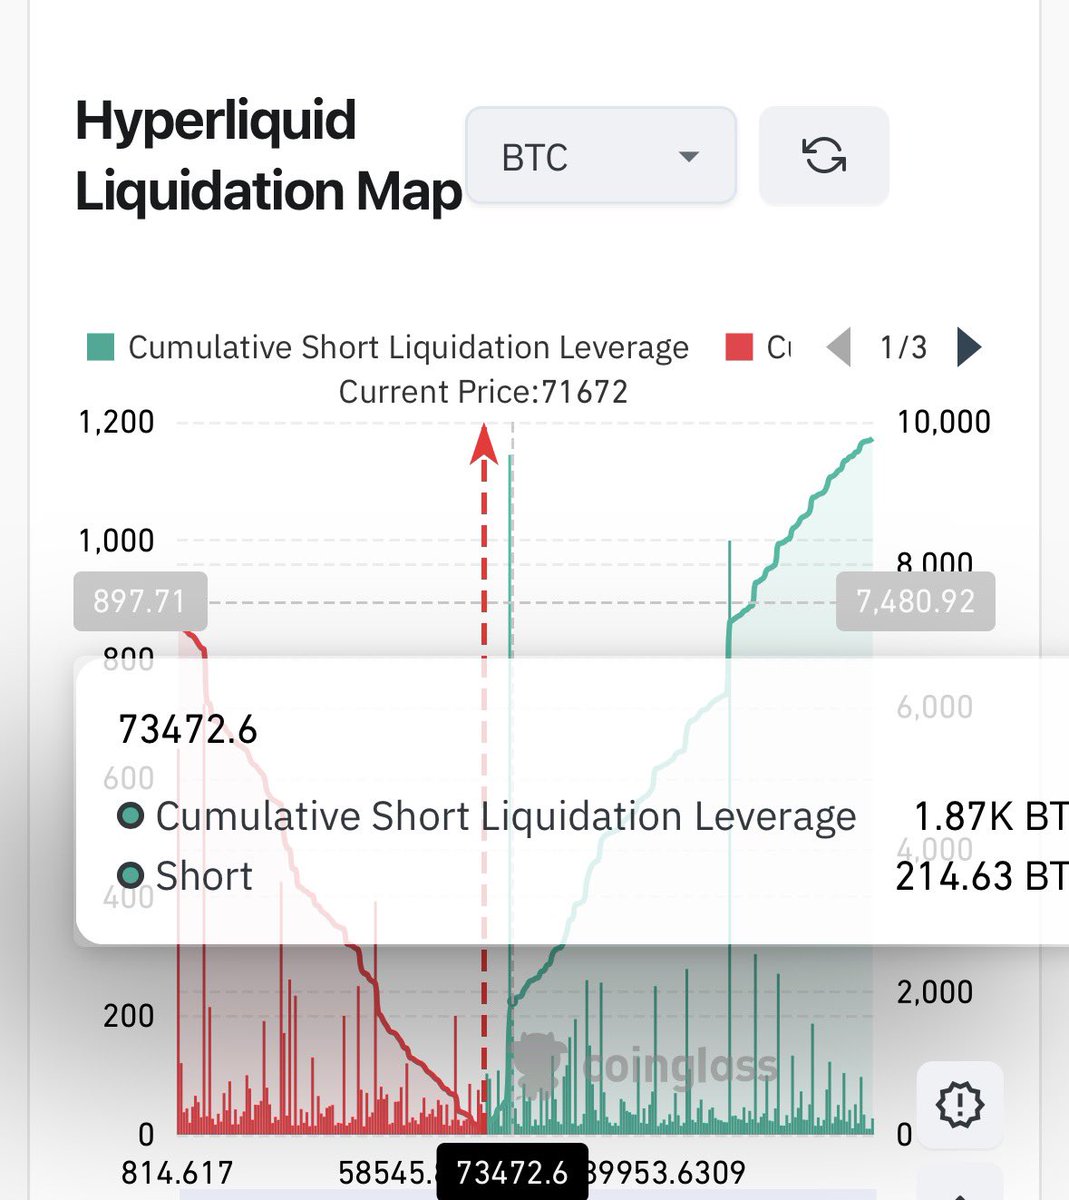The height and width of the screenshot is (1200, 1069).
Task: Go to previous legend page arrow
Action: click(x=839, y=347)
